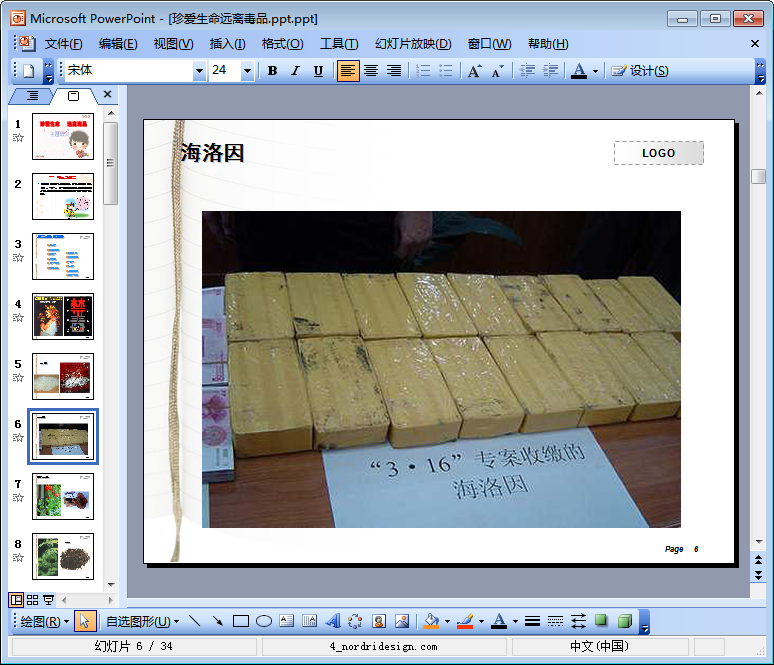Select slide 1 thumbnail
The image size is (774, 665).
point(63,136)
